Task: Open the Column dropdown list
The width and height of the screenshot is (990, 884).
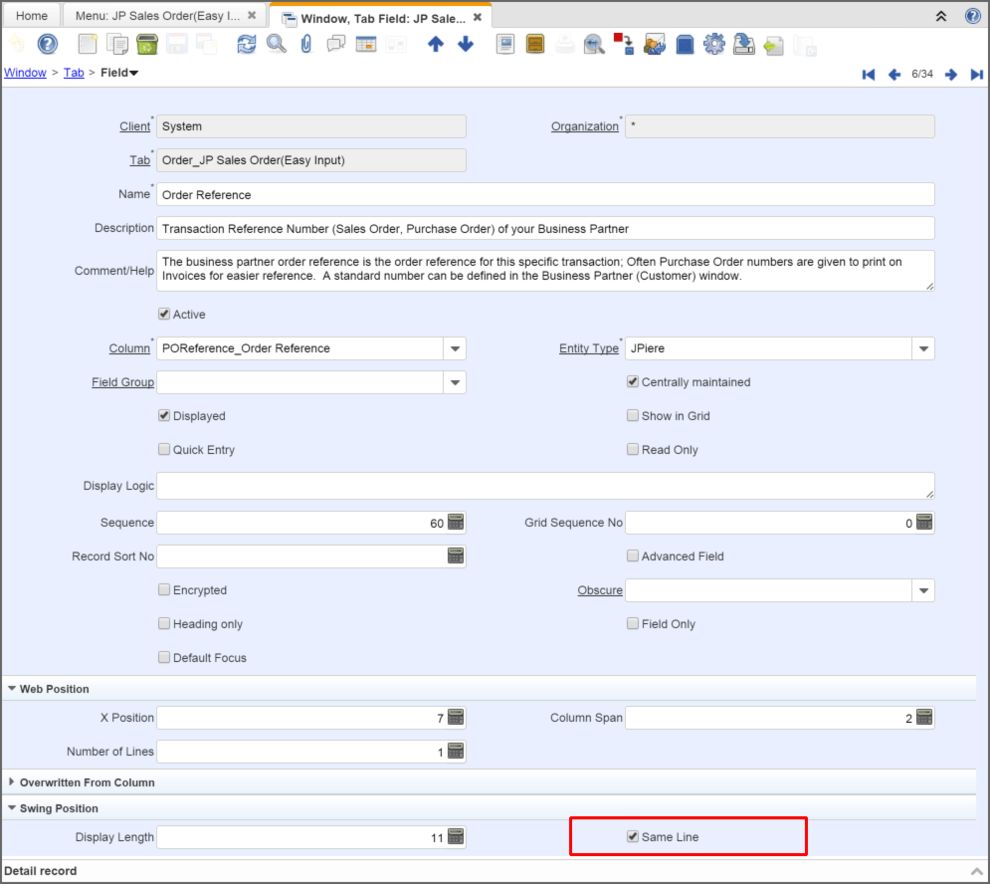Action: click(x=455, y=349)
